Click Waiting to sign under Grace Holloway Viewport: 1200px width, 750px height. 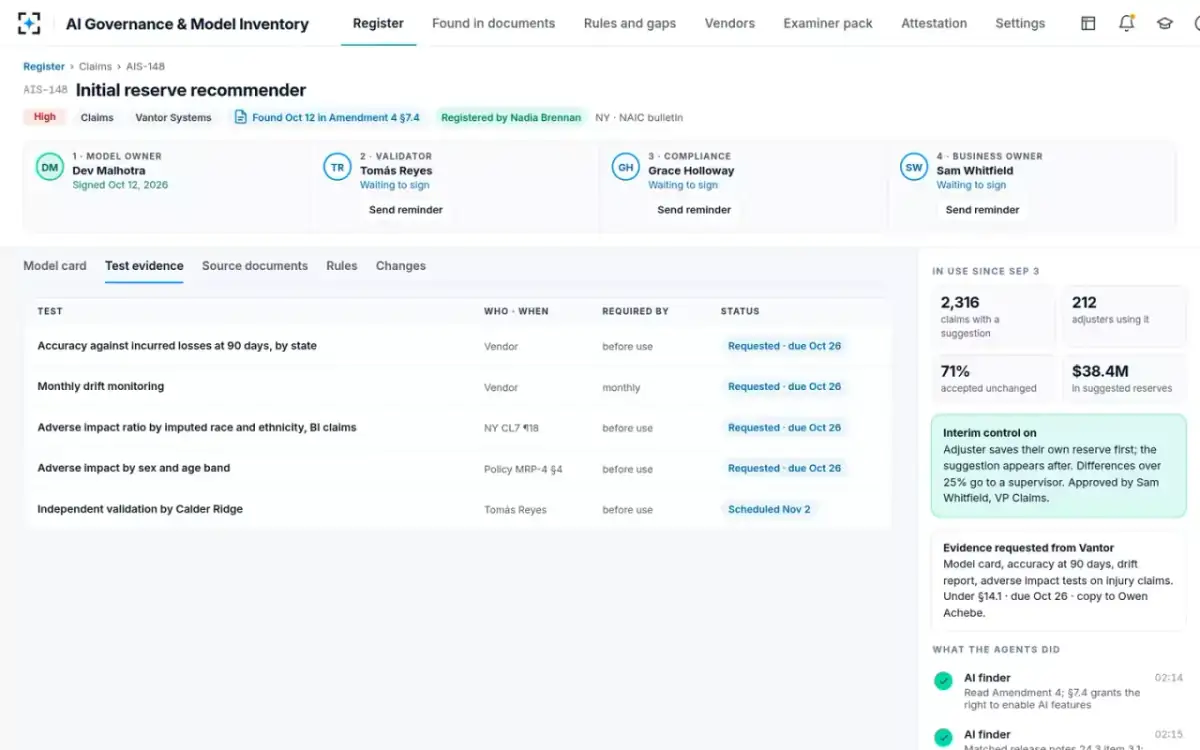(x=683, y=185)
